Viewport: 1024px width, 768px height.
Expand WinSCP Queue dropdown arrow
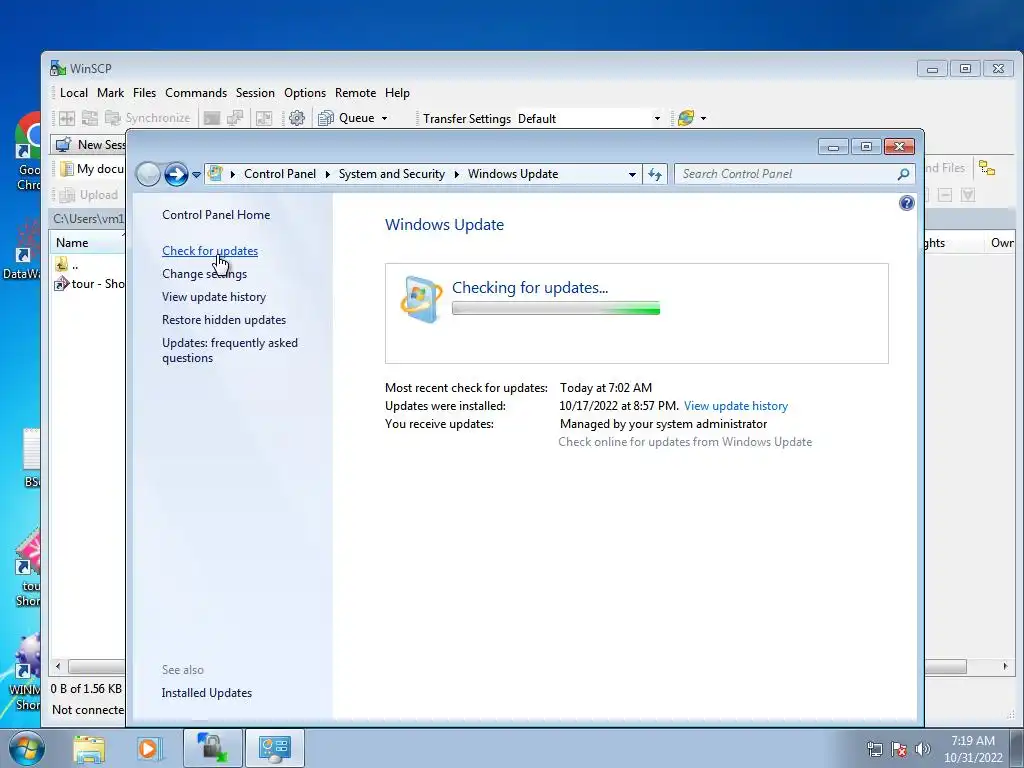pos(385,119)
